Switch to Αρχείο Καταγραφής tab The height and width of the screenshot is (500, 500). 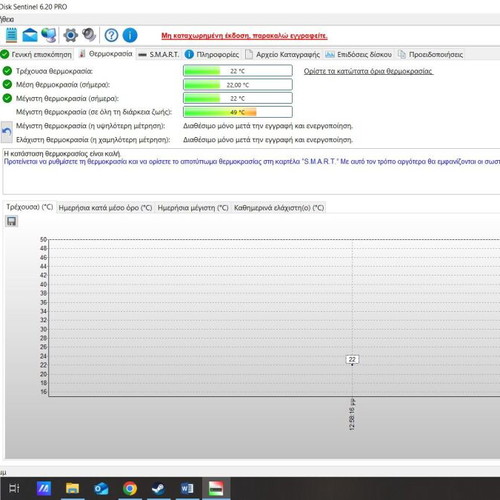click(x=283, y=54)
